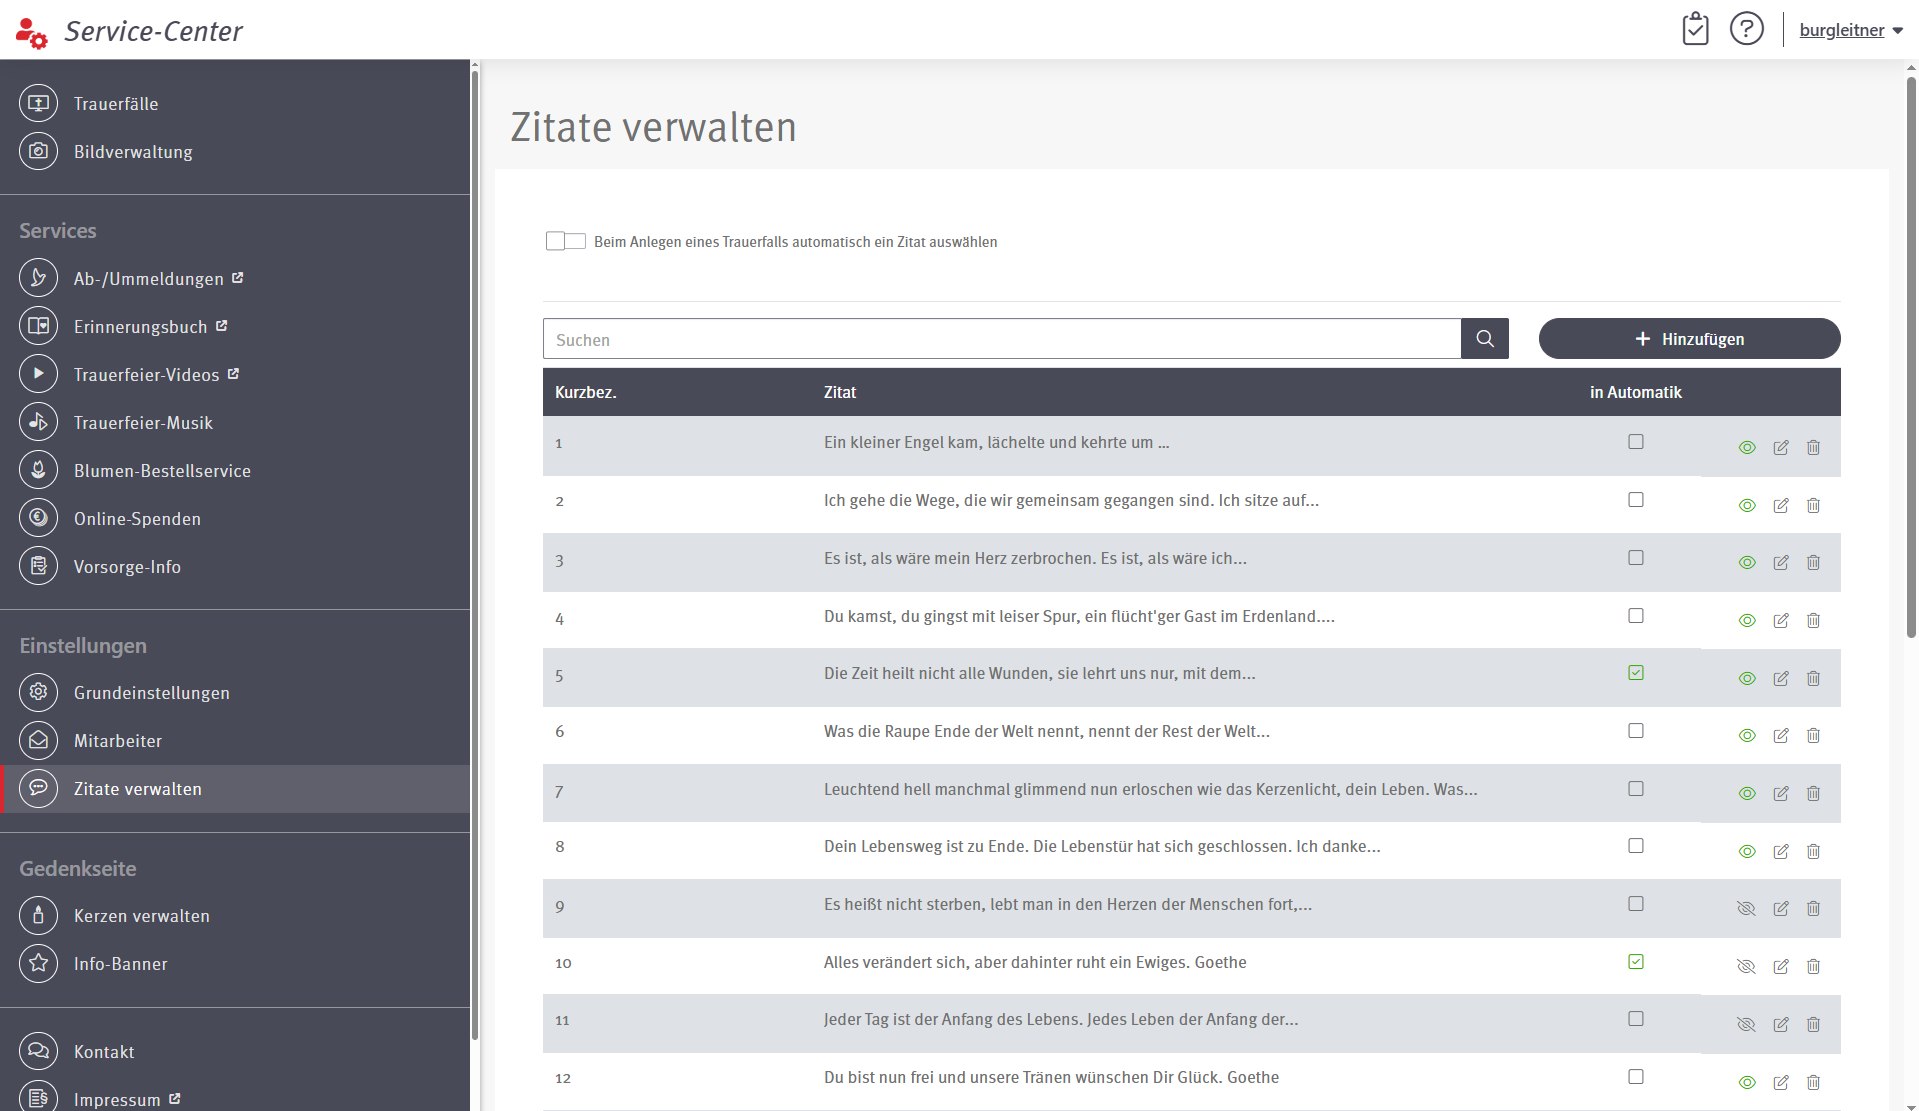
Task: Toggle automatic quote selection switch
Action: tap(566, 241)
